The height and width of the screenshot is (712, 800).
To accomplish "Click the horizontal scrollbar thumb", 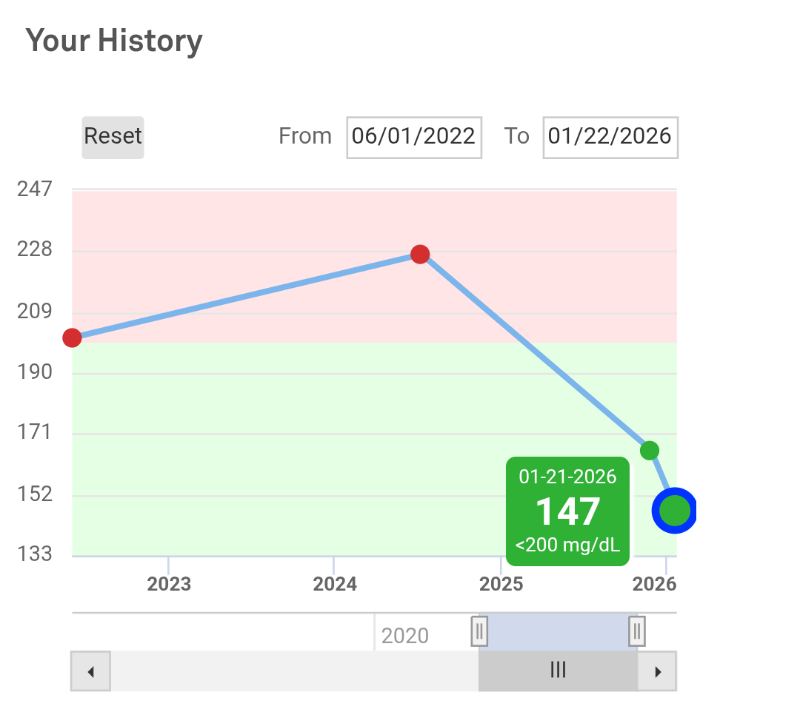I will pyautogui.click(x=558, y=671).
